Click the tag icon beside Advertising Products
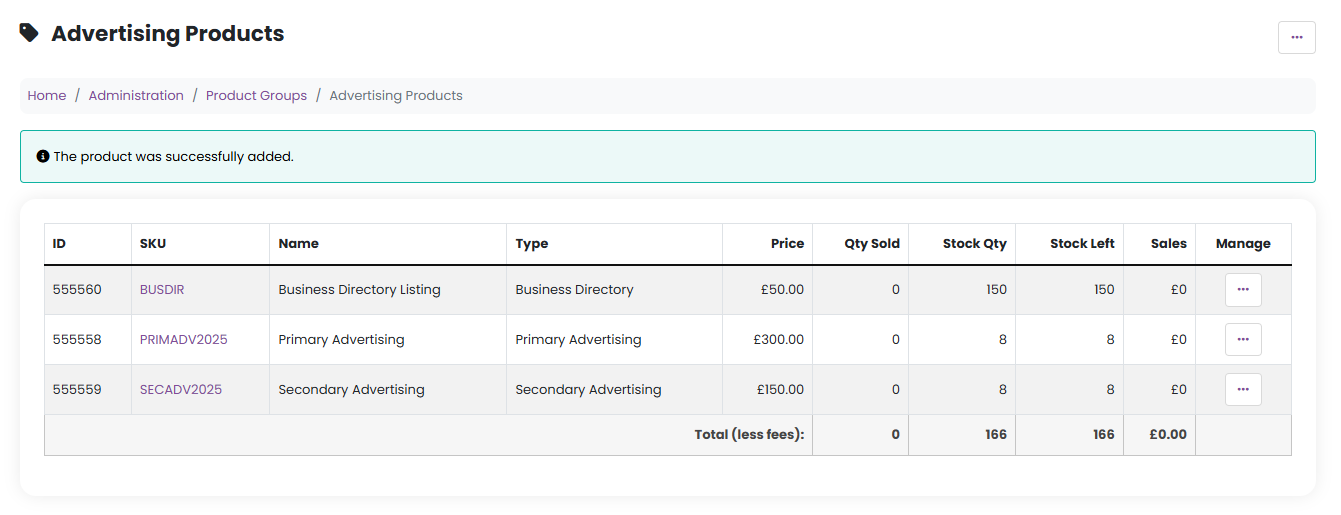Image resolution: width=1341 pixels, height=515 pixels. click(29, 33)
